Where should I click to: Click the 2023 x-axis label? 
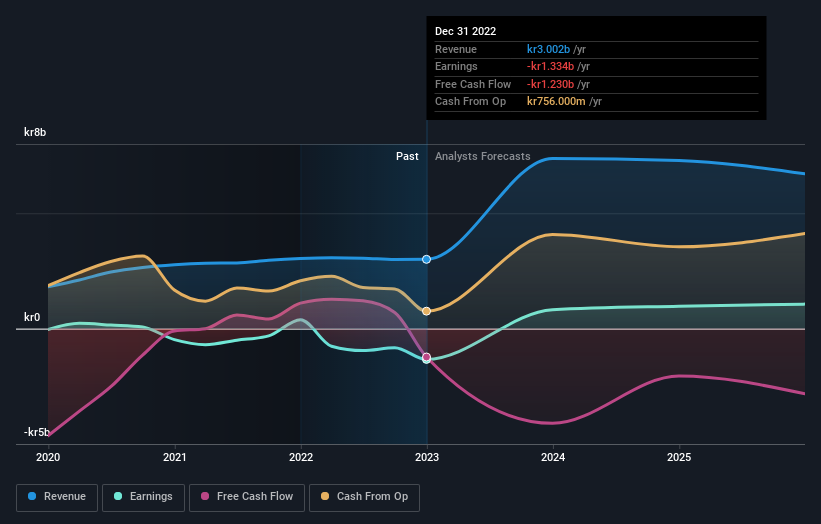point(427,457)
